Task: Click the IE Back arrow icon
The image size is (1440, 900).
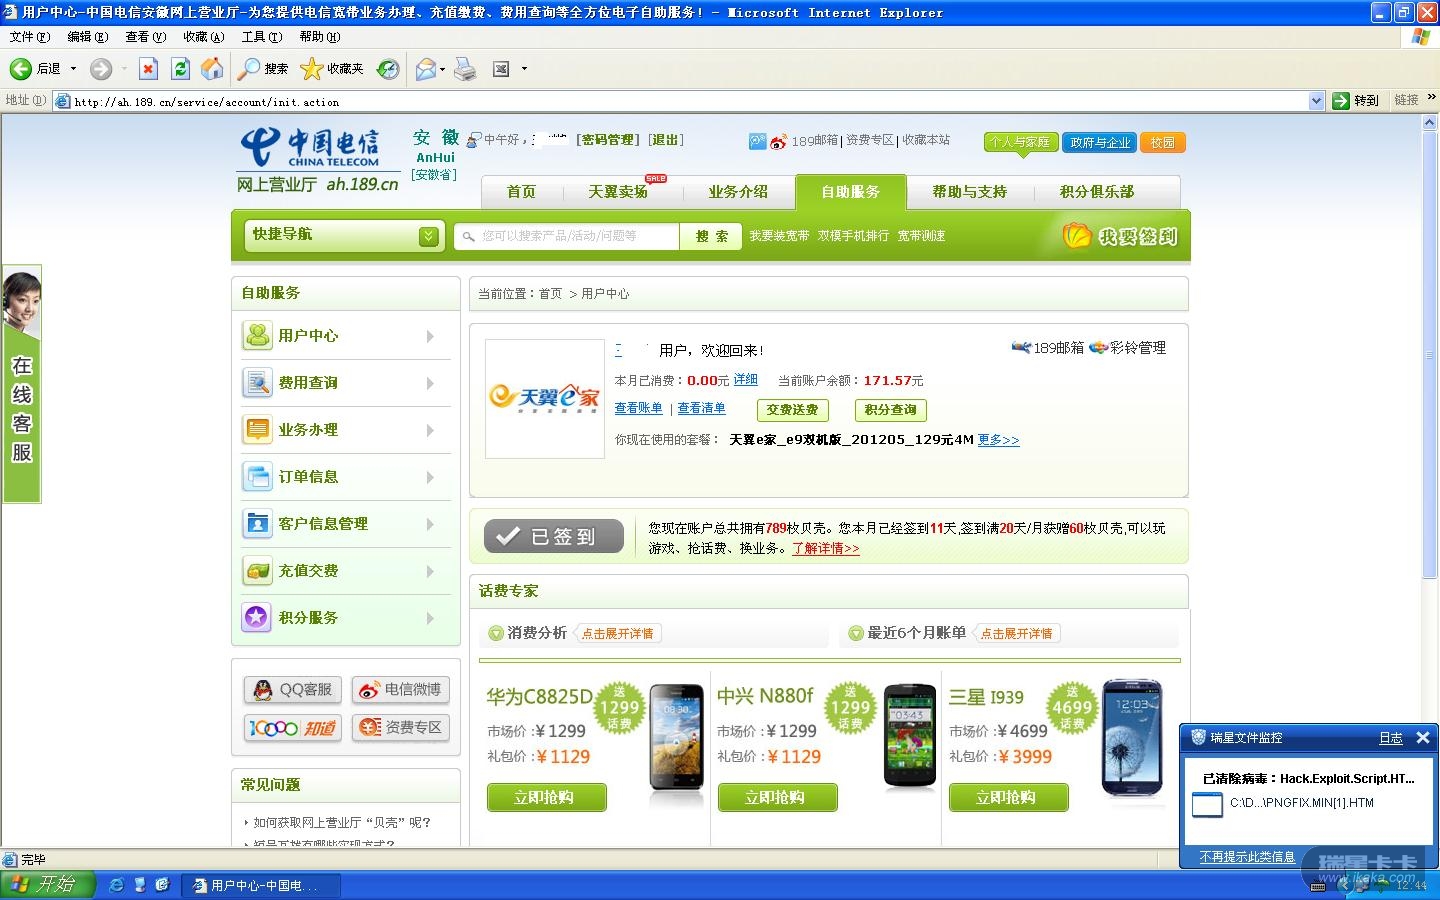Action: (x=20, y=68)
